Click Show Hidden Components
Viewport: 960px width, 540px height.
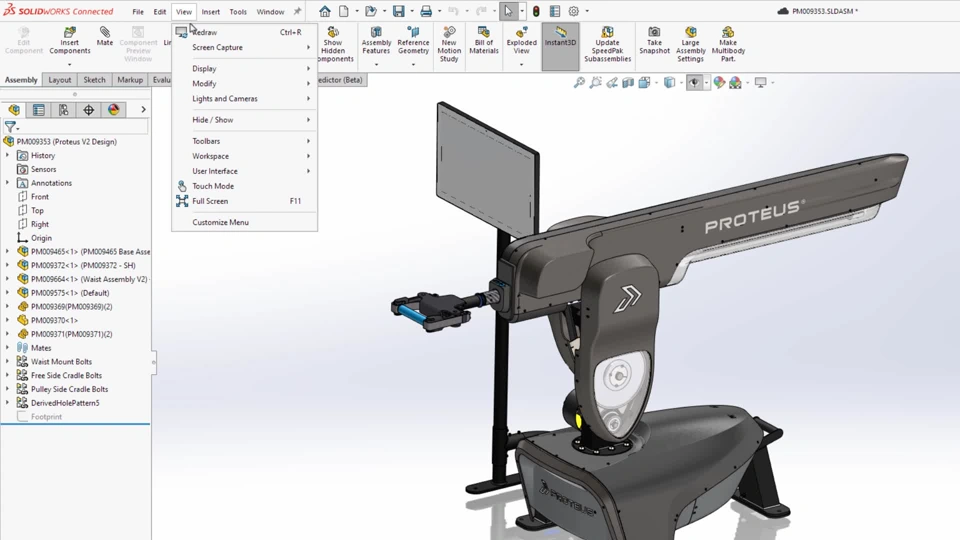(334, 44)
